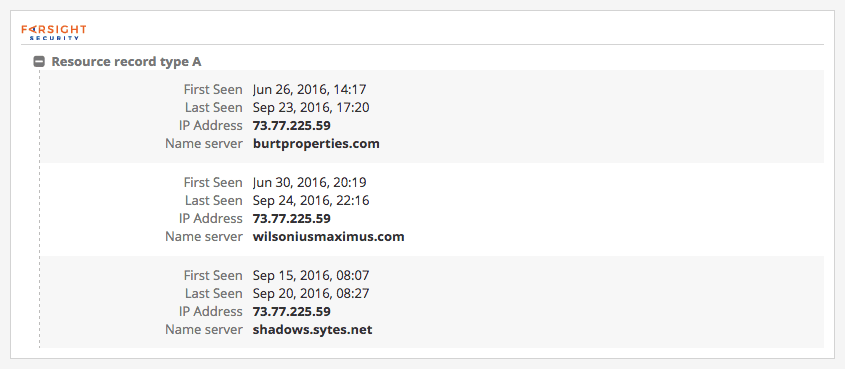Click the Resource record type A heading
The width and height of the screenshot is (845, 369).
click(127, 62)
